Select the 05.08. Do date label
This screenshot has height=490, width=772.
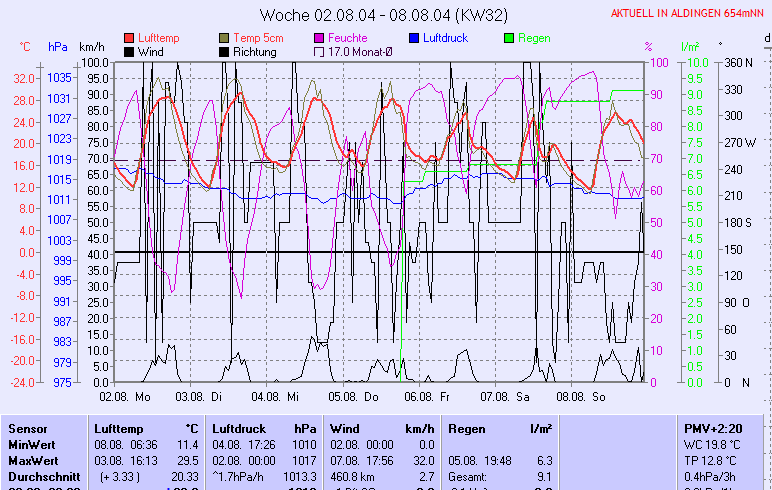[355, 397]
